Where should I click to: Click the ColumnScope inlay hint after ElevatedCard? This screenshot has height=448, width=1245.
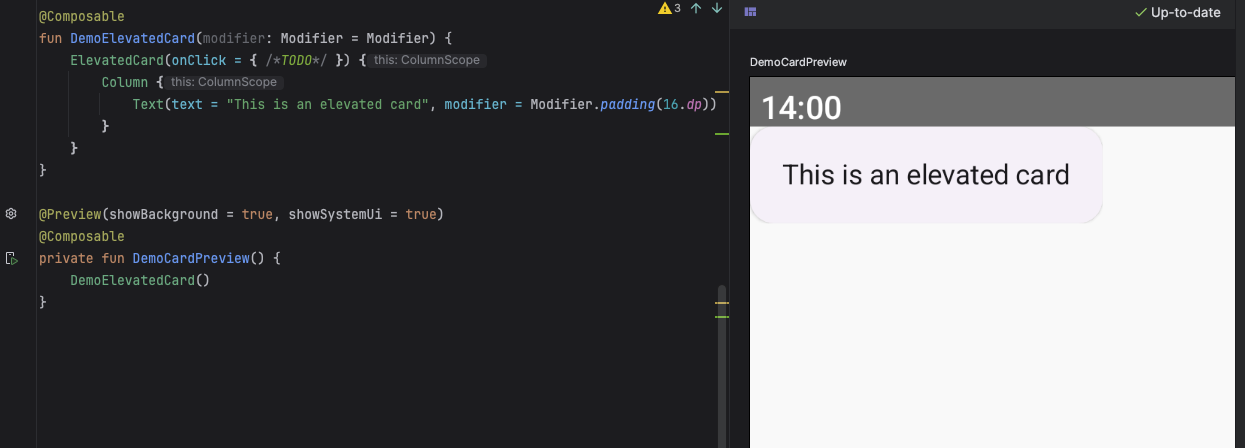click(x=426, y=60)
